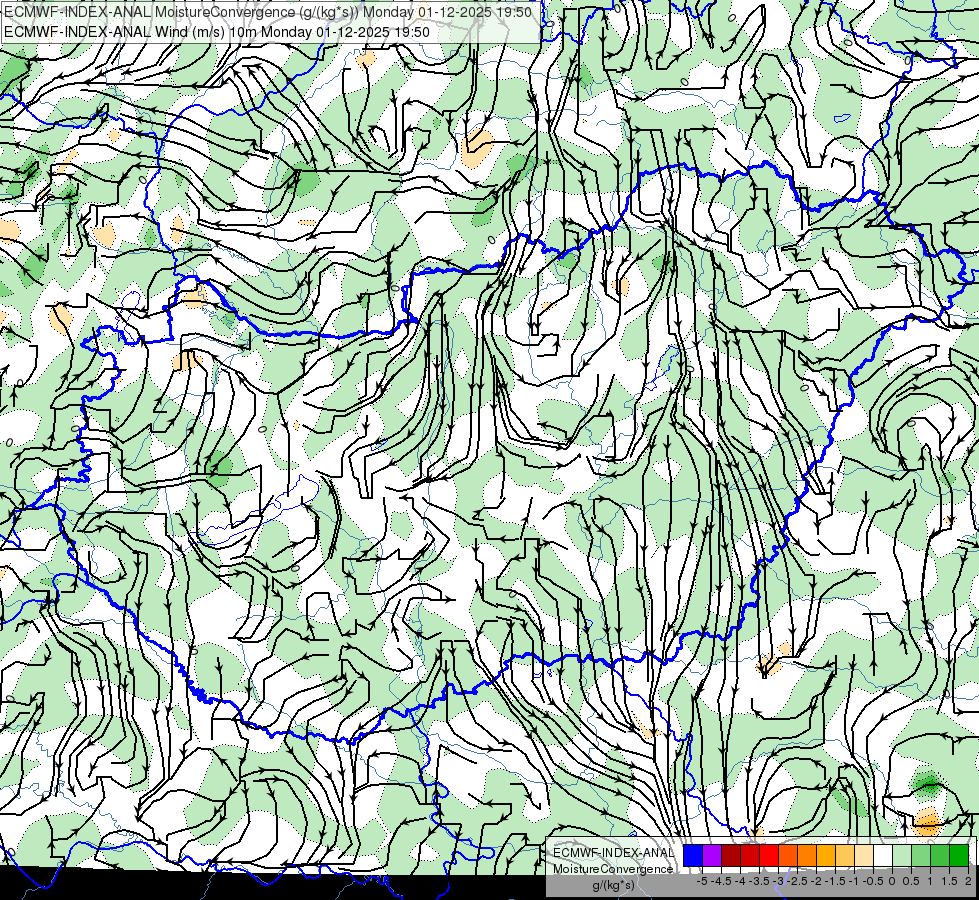Click the '-5' legend tick label
The width and height of the screenshot is (979, 900).
[x=702, y=881]
